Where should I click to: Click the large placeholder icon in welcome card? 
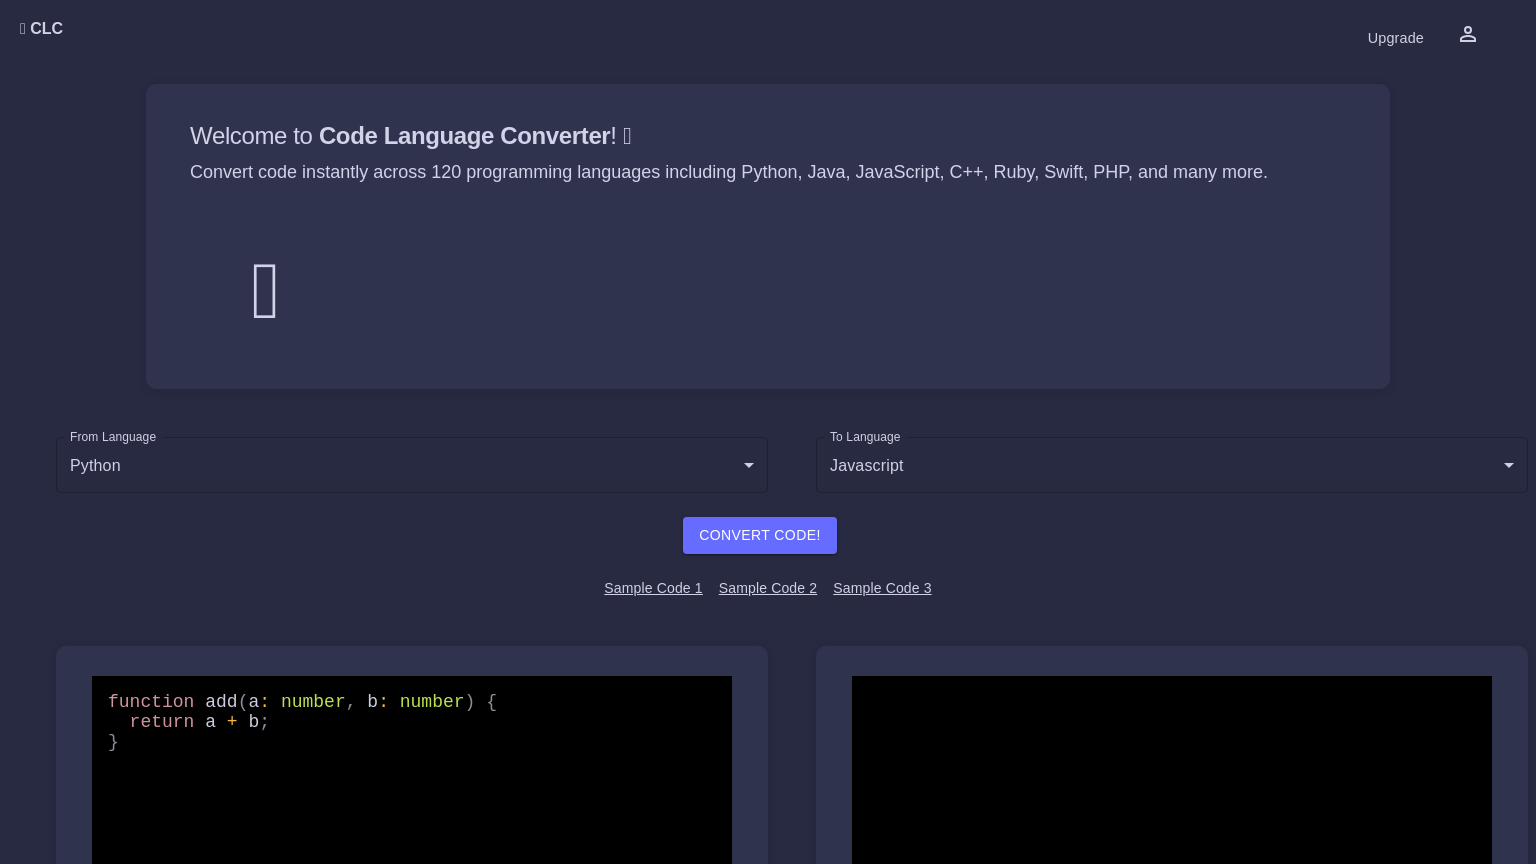(265, 291)
